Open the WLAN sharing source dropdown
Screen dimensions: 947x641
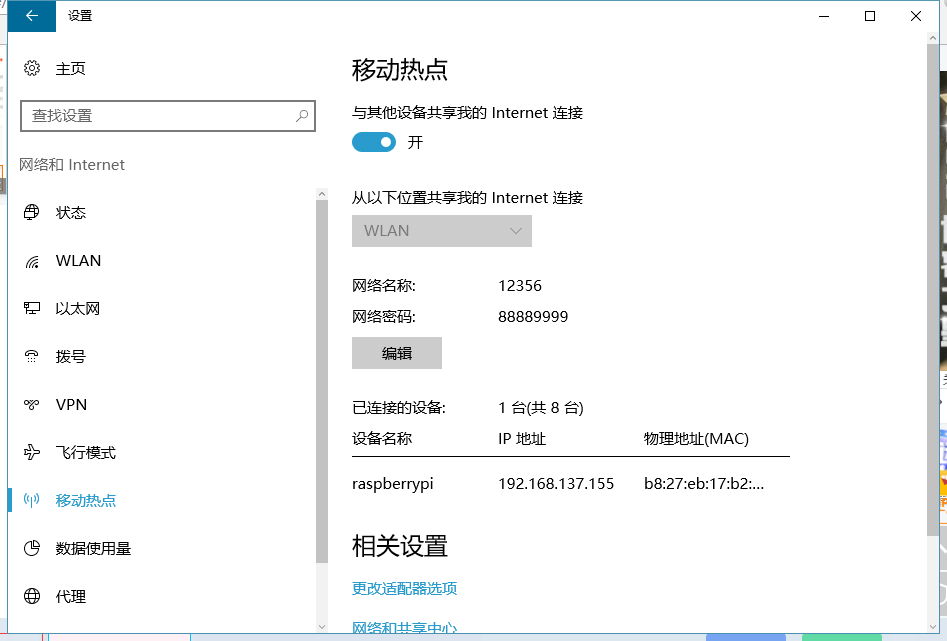441,231
